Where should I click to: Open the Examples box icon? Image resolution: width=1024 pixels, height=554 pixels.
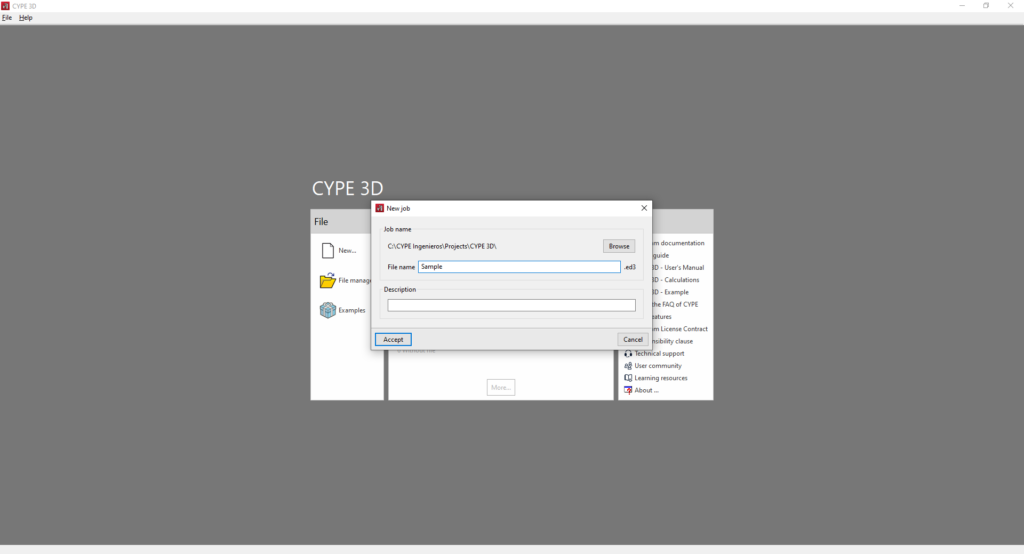pyautogui.click(x=328, y=310)
